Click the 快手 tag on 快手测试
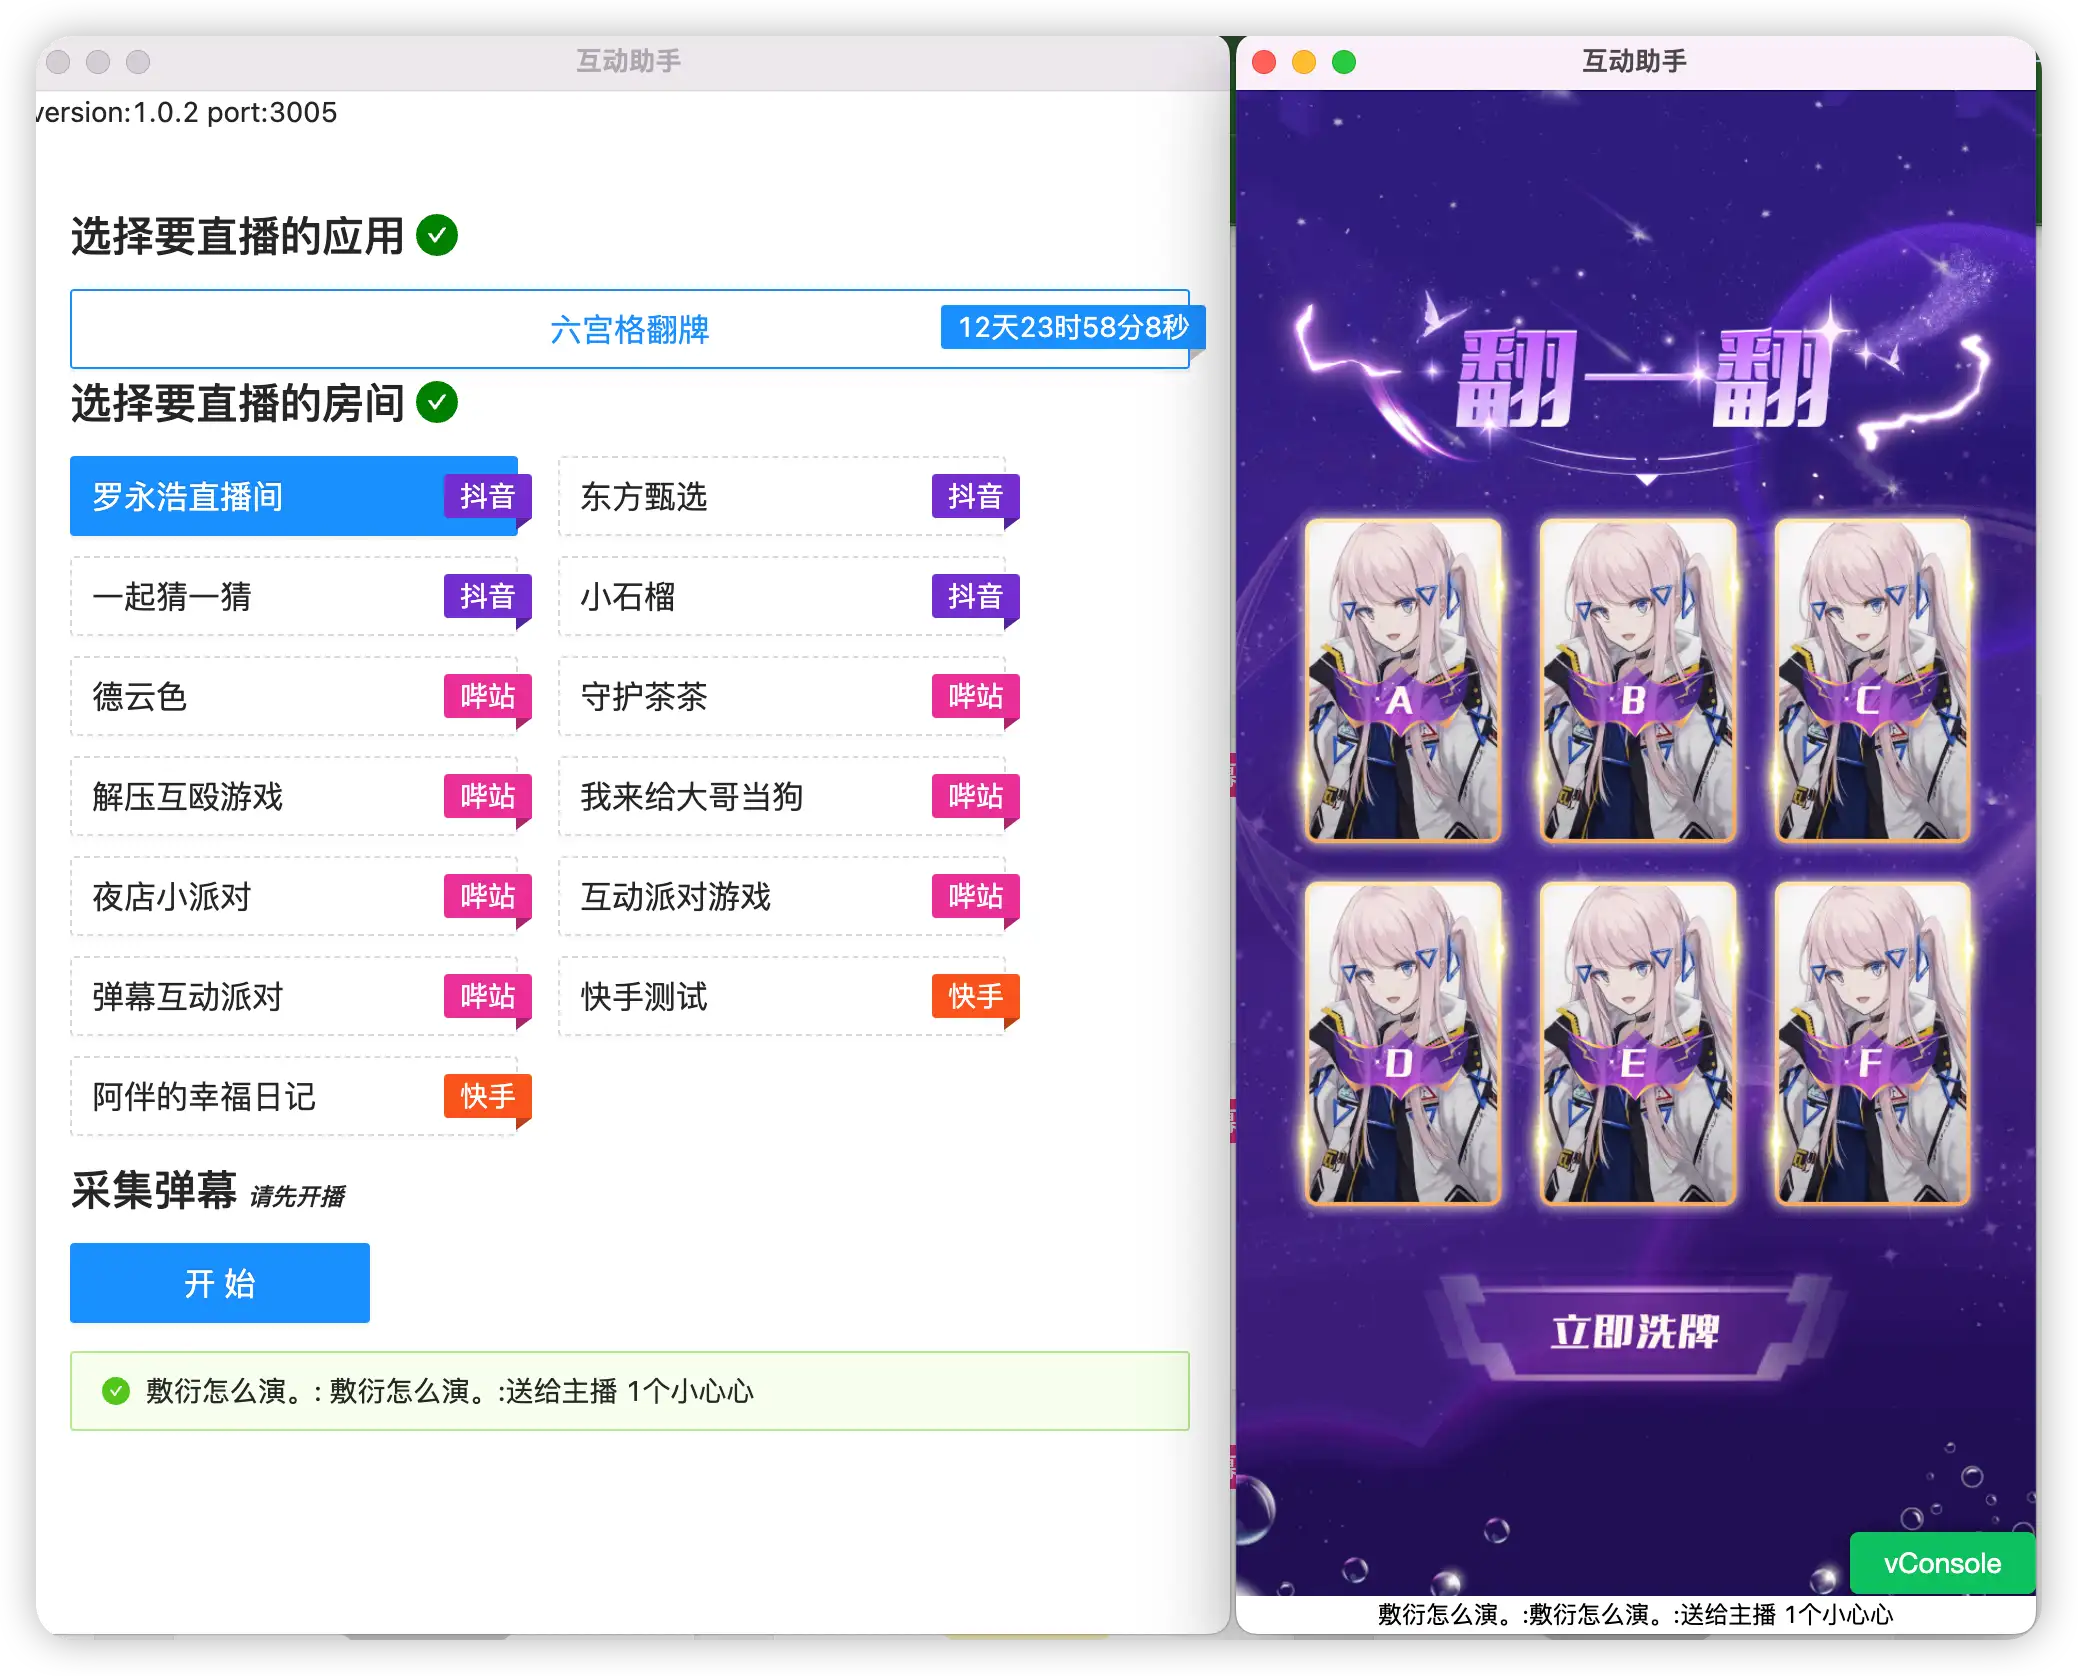Screen dimensions: 2078x1676 [975, 996]
